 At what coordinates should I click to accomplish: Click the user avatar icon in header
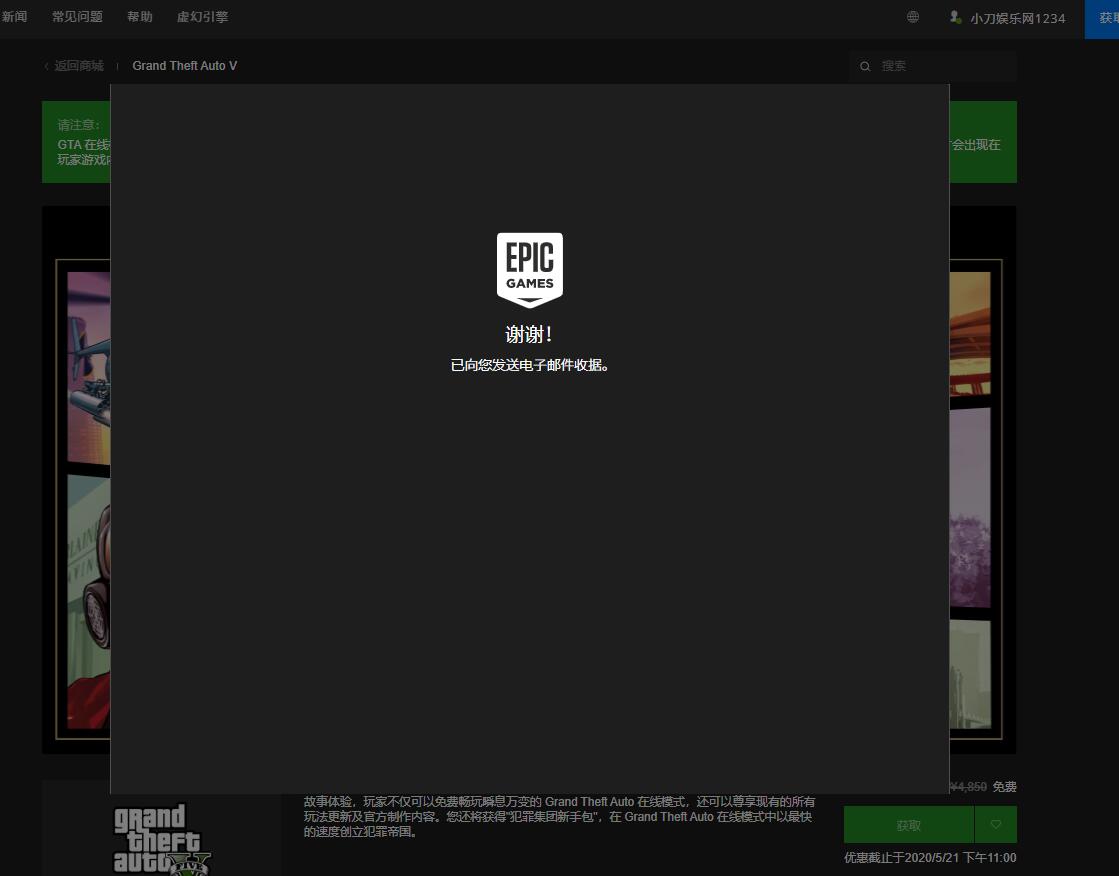point(955,17)
